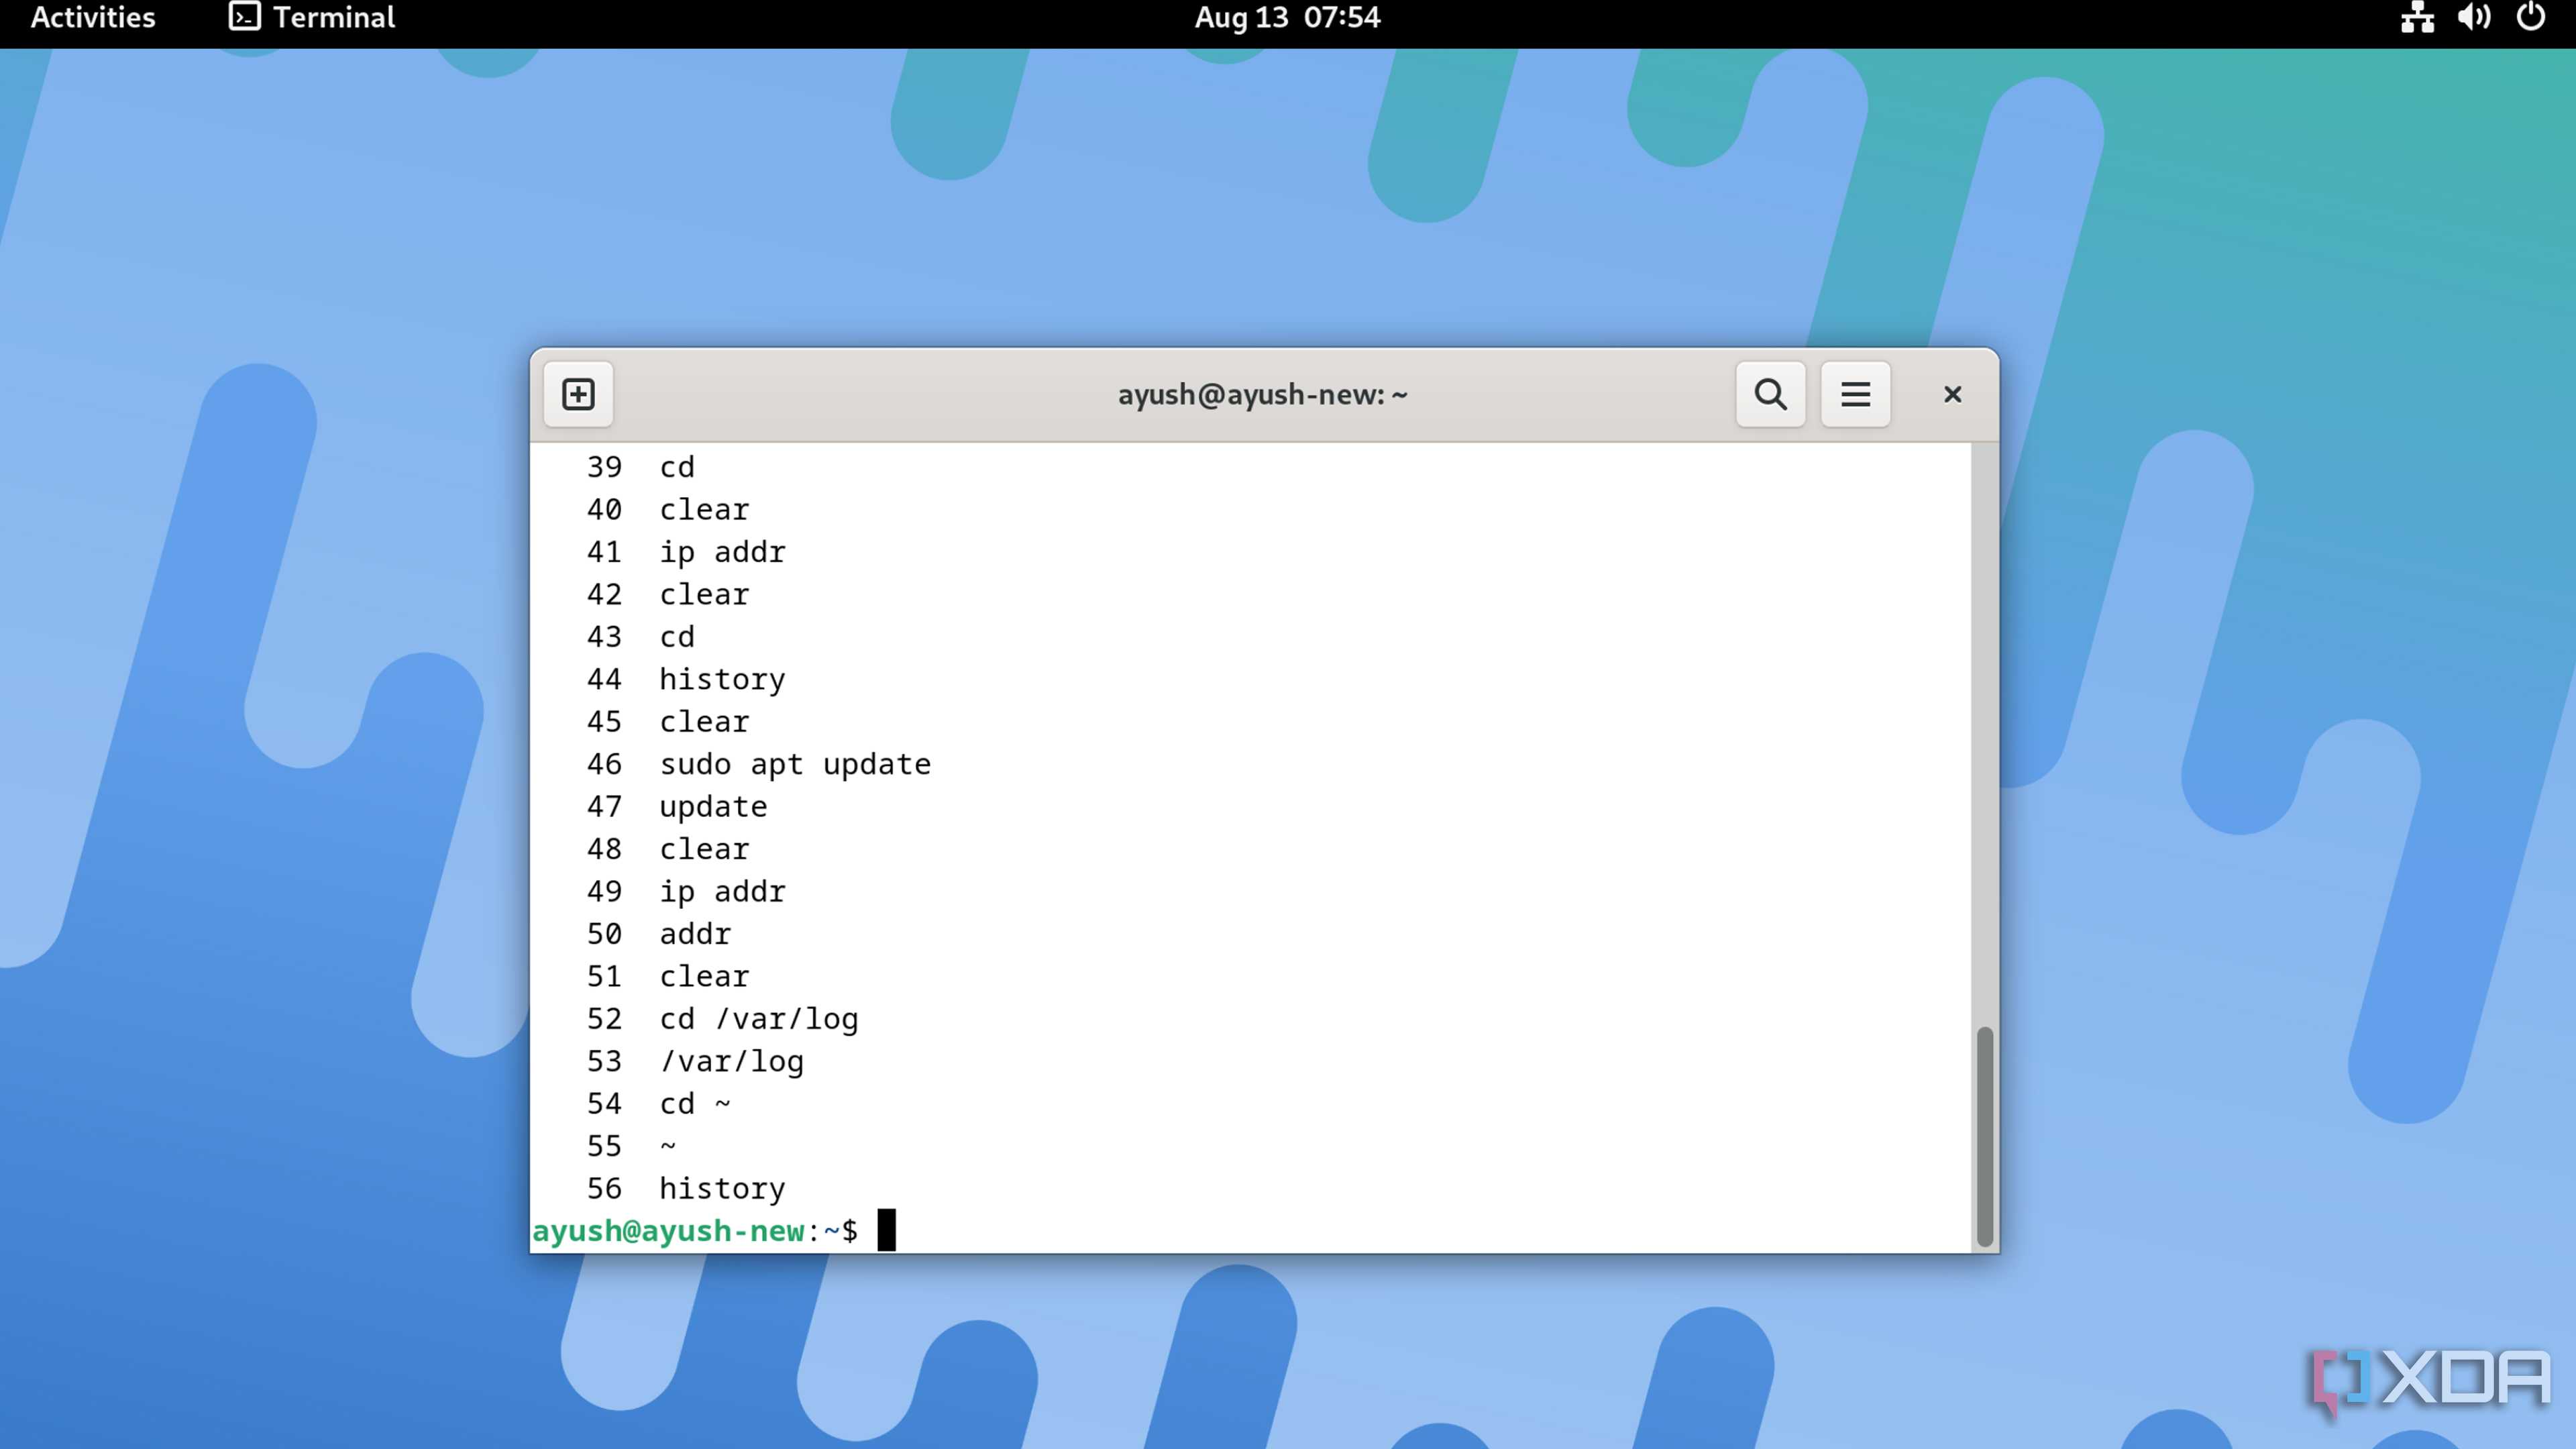The height and width of the screenshot is (1449, 2576).
Task: Click the 'sudo apt update' history line
Action: click(x=795, y=764)
